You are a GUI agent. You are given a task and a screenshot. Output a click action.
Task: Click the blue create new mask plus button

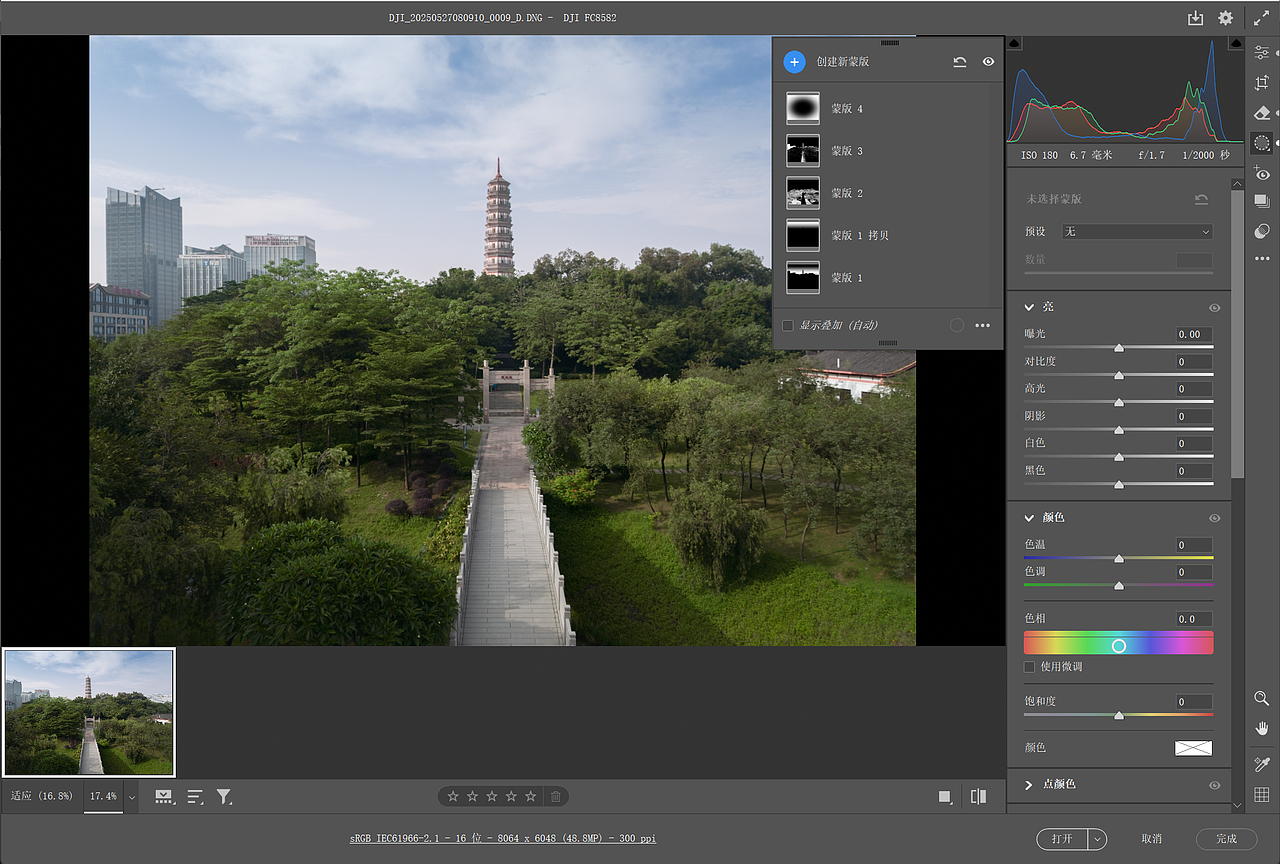794,62
